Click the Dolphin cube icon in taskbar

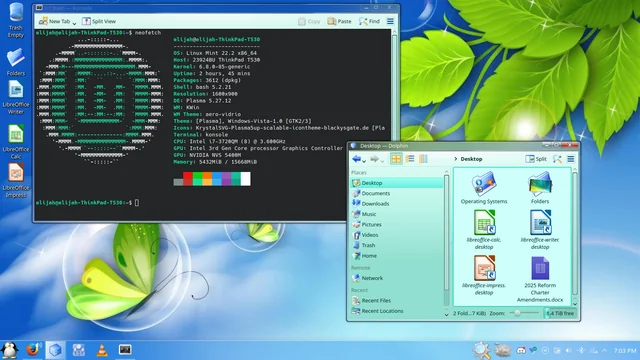[x=55, y=350]
